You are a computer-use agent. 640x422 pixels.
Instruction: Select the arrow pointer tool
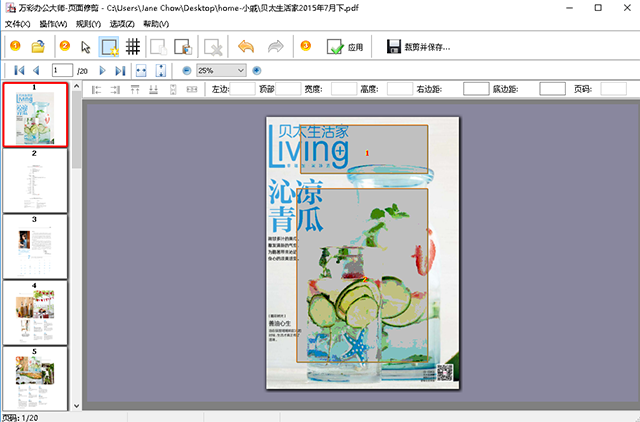[86, 46]
